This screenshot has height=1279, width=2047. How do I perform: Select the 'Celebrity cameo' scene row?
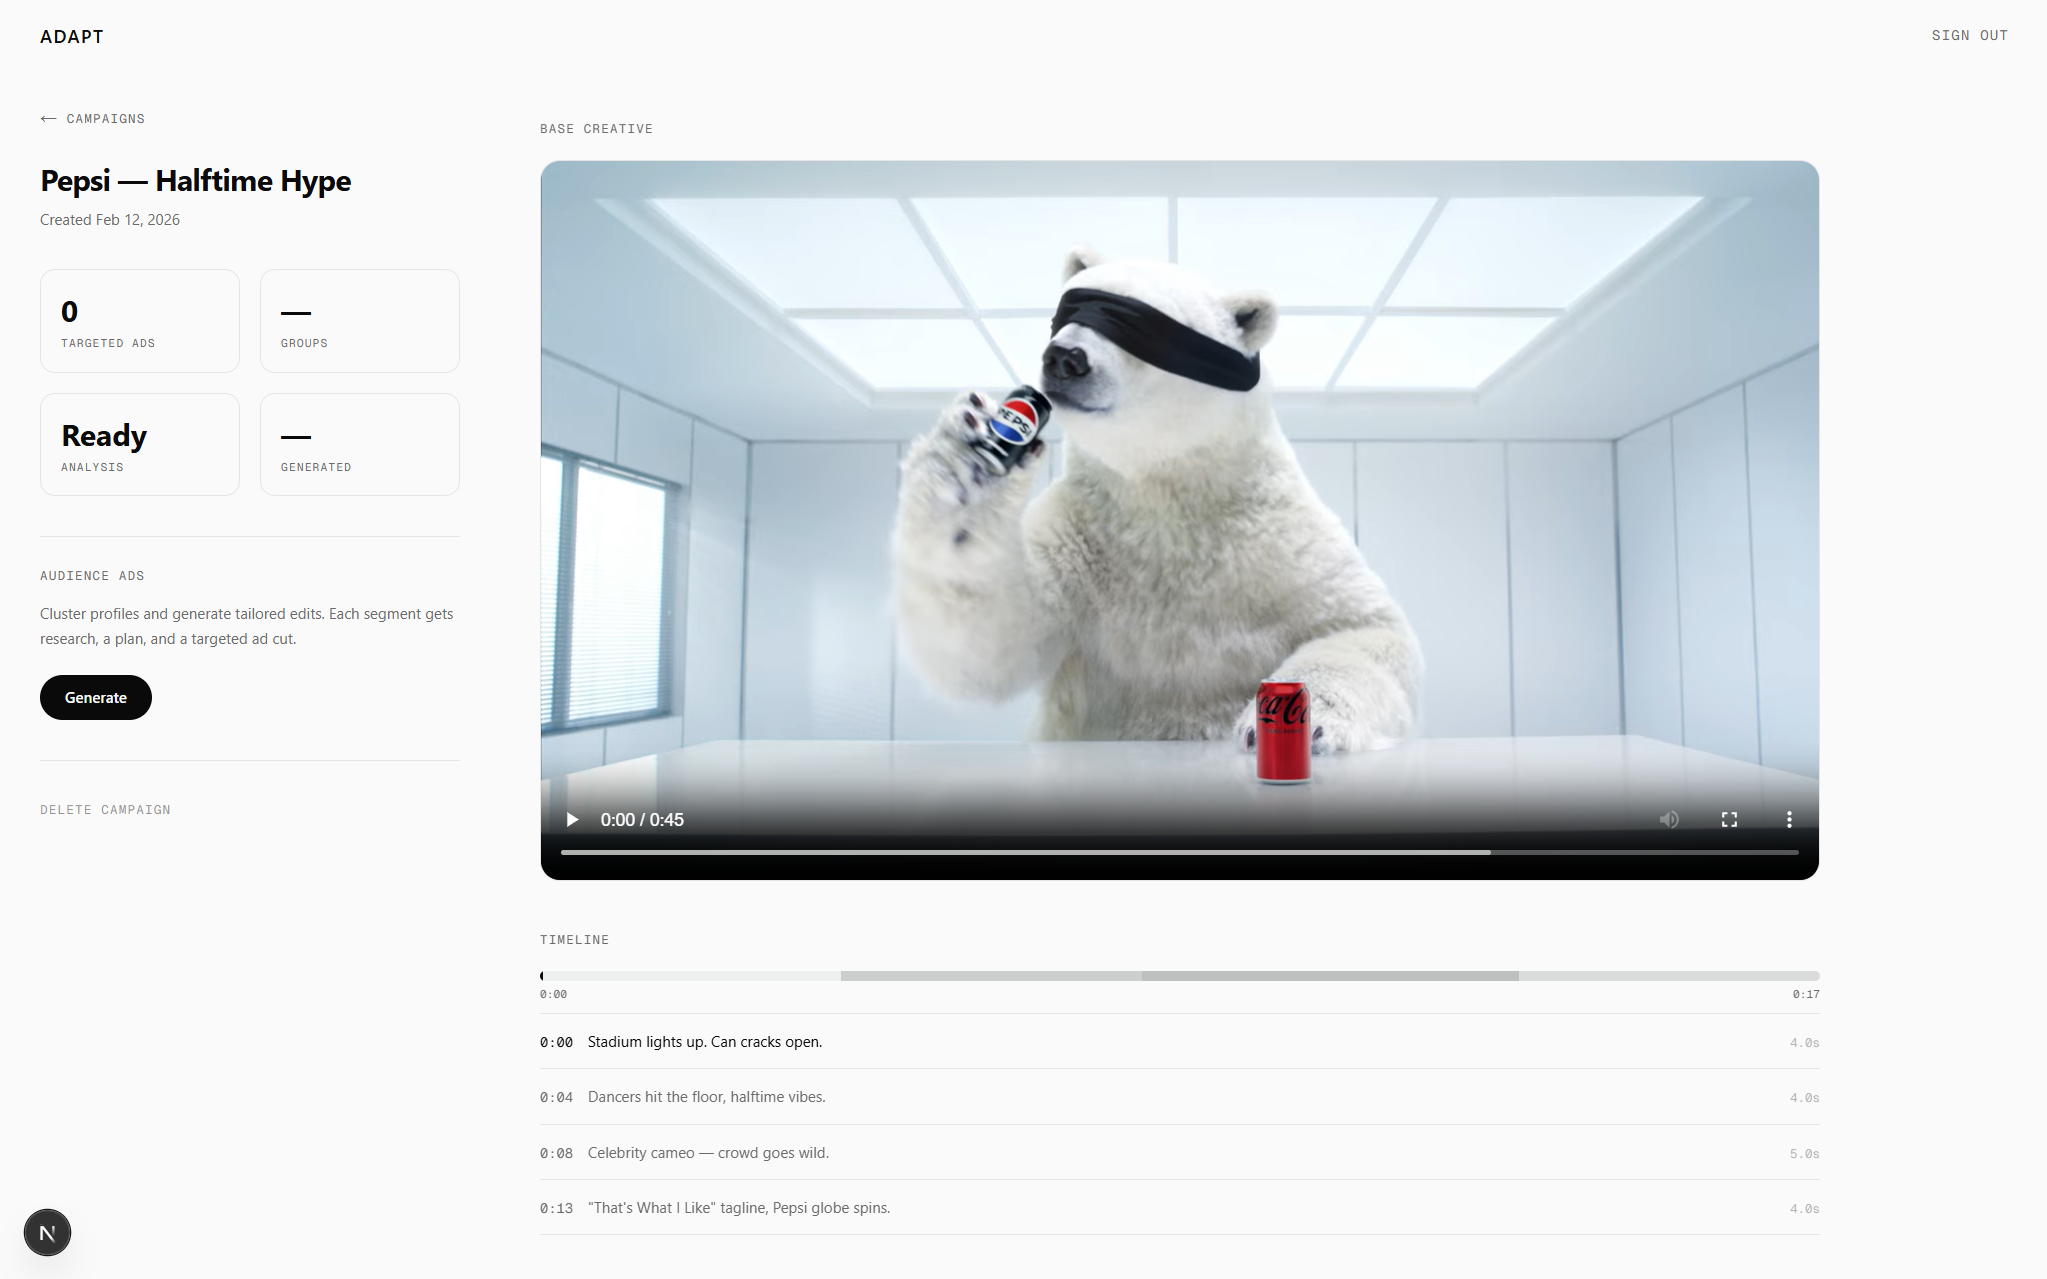708,1153
